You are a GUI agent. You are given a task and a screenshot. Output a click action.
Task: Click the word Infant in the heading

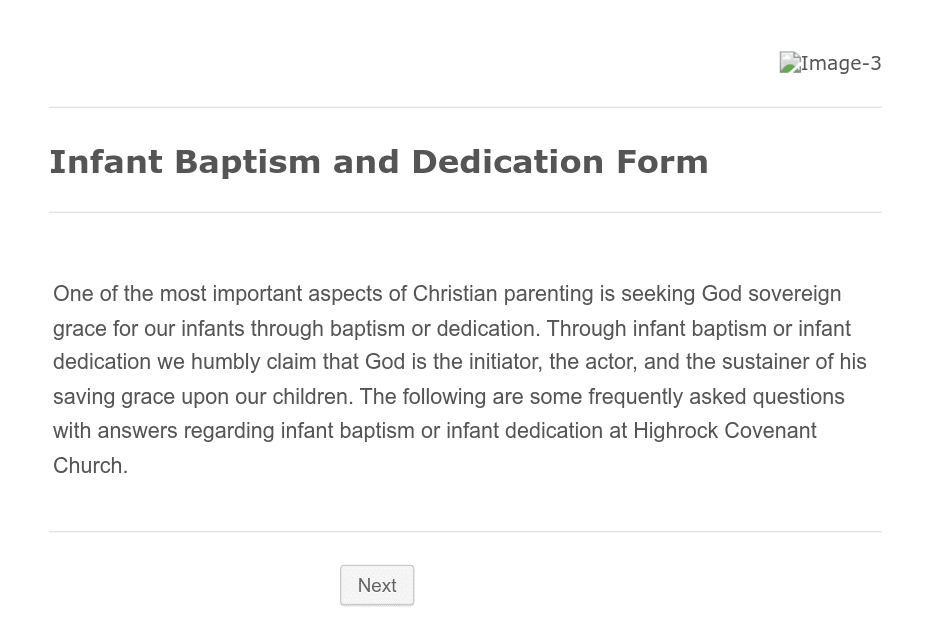(x=106, y=162)
